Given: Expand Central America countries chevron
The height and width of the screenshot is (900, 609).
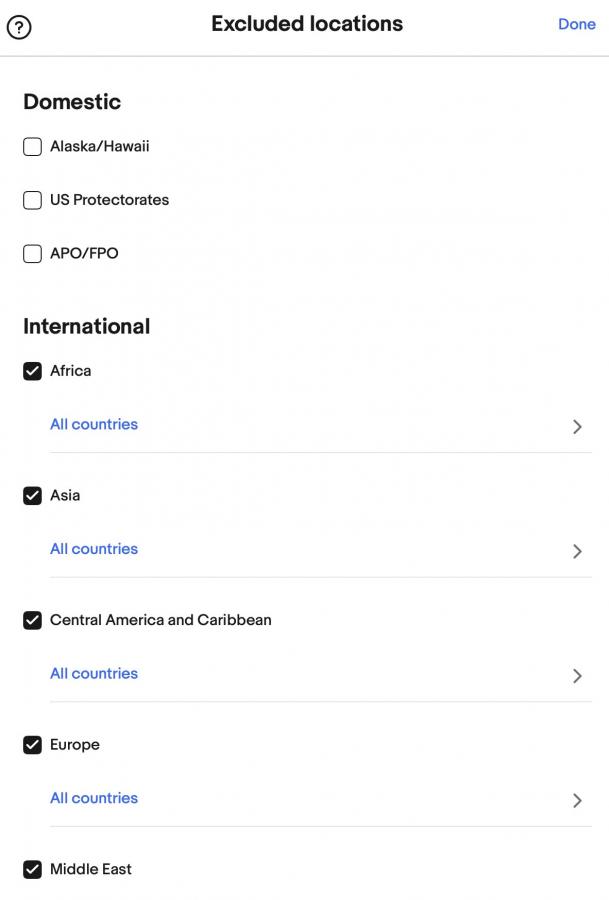Looking at the screenshot, I should (x=577, y=676).
